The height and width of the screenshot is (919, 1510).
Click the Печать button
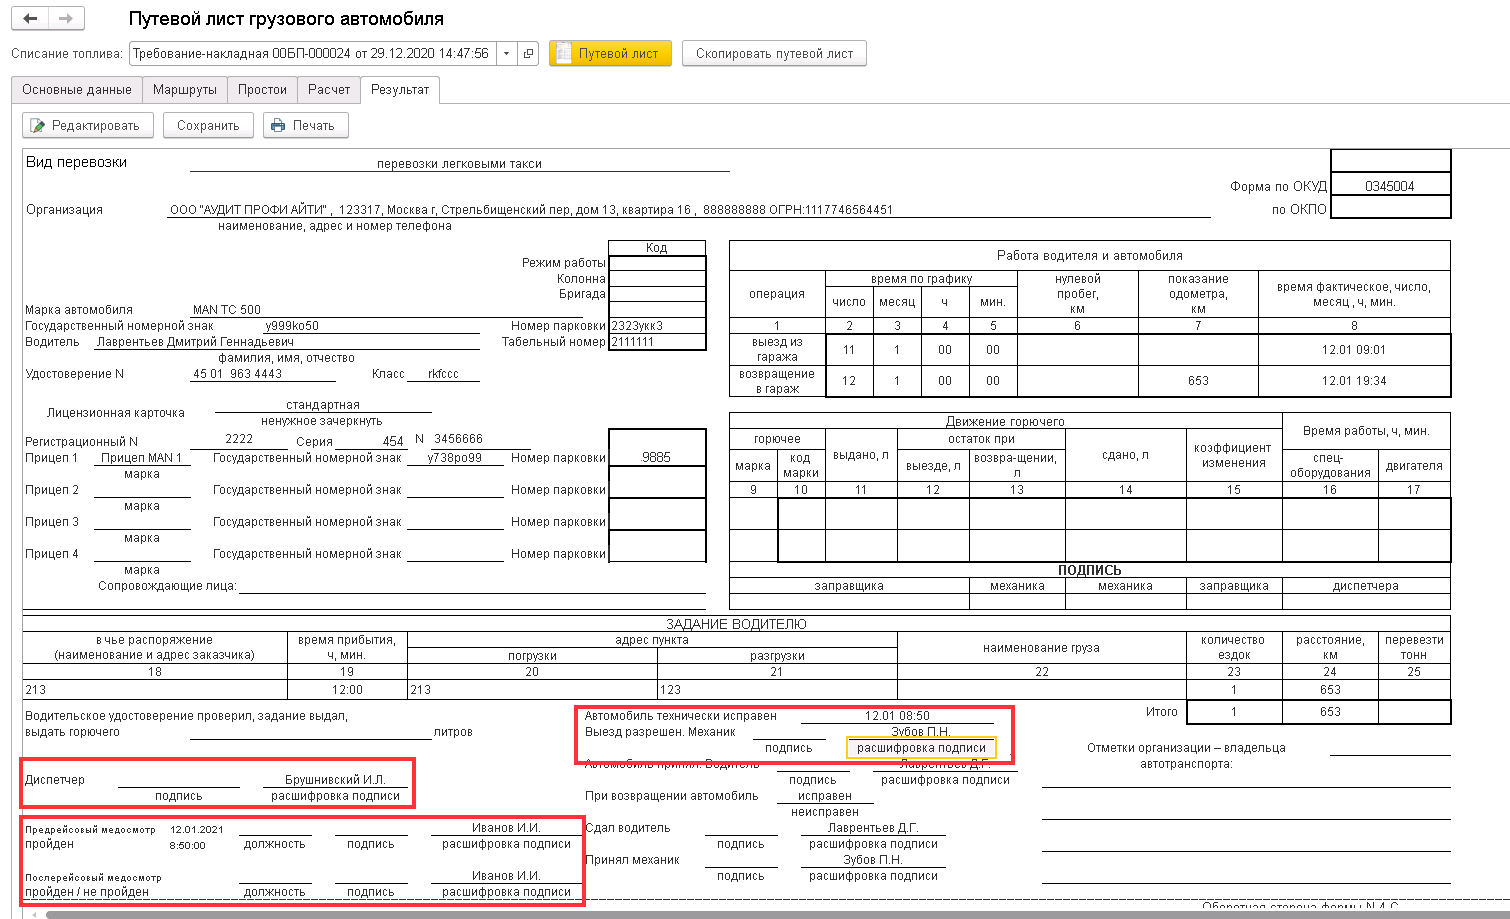coord(305,125)
